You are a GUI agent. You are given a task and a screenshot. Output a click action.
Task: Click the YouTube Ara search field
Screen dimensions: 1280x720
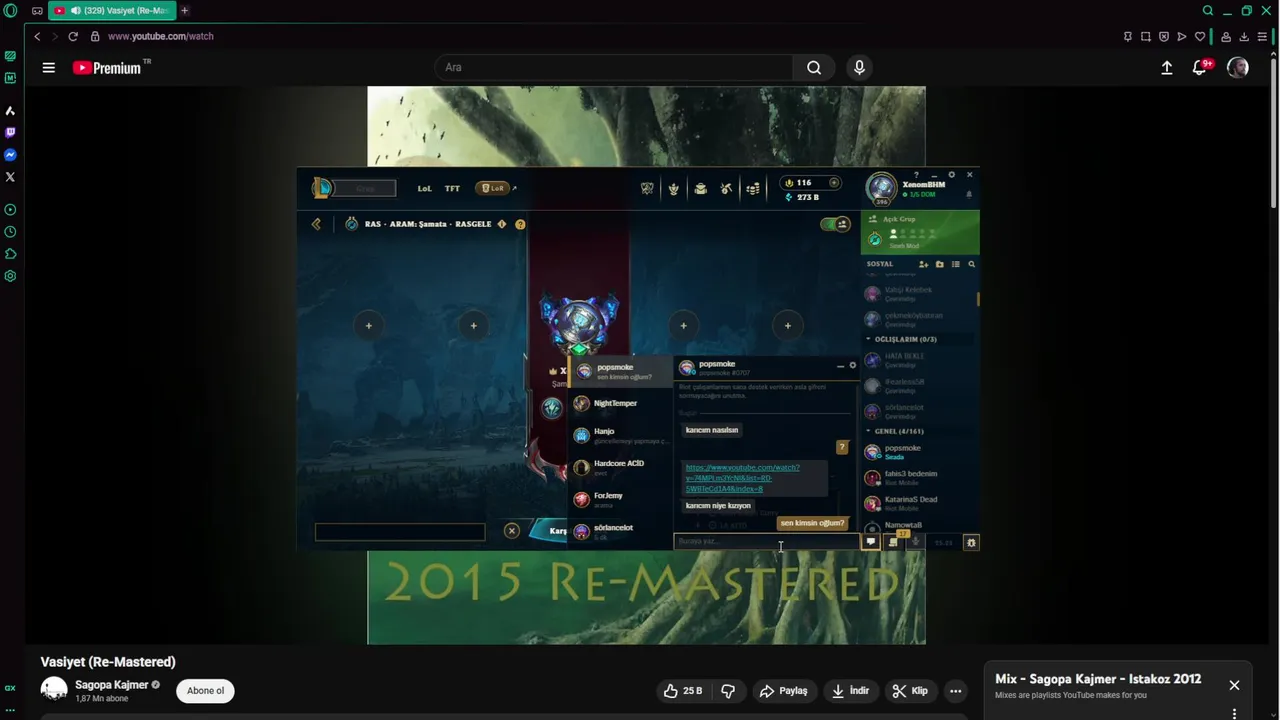click(614, 68)
